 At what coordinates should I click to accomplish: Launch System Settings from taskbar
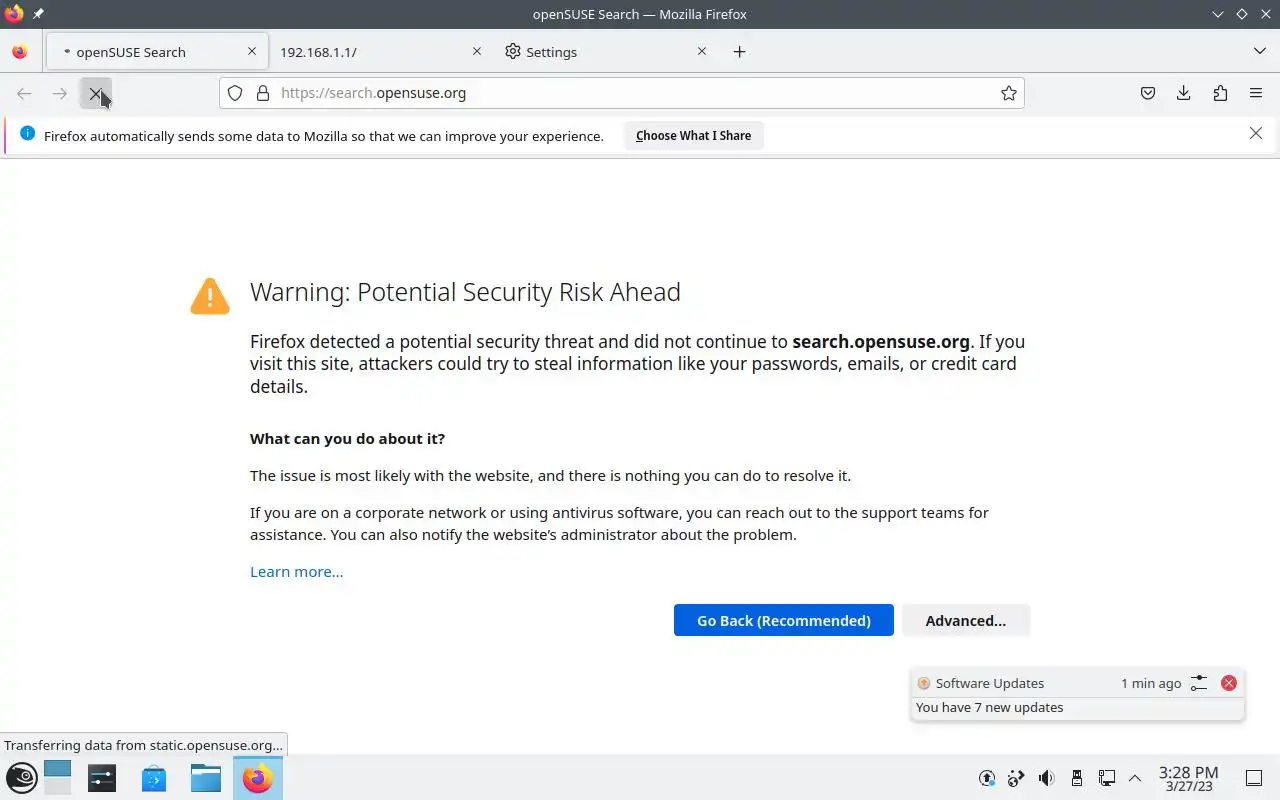coord(102,778)
